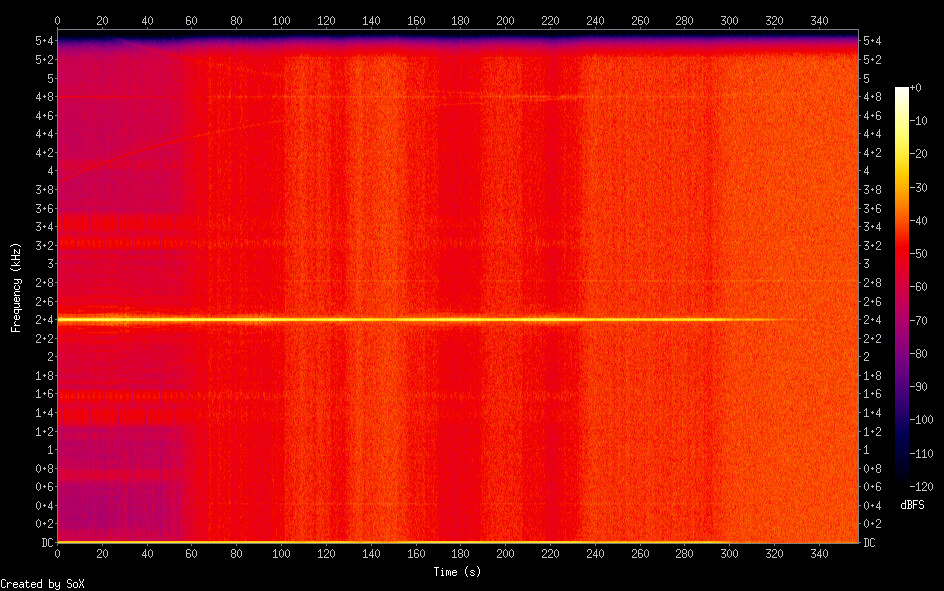
Task: Click the 4 kHz label on the right axis
Action: (866, 171)
